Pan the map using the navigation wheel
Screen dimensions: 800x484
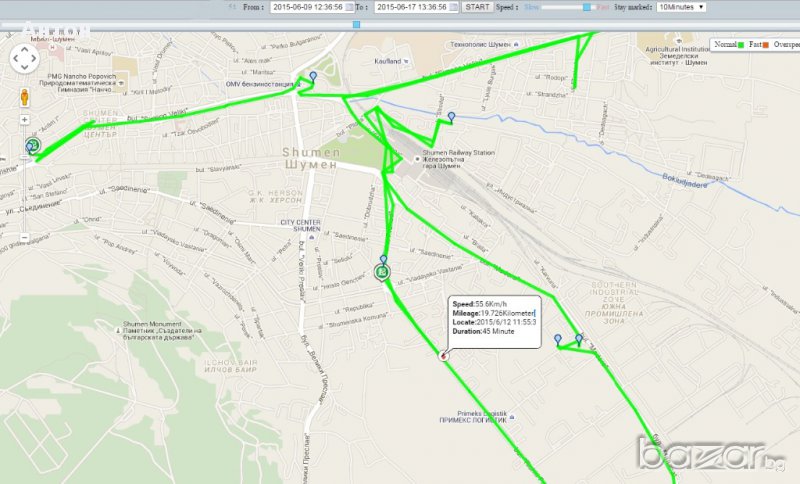[x=24, y=59]
